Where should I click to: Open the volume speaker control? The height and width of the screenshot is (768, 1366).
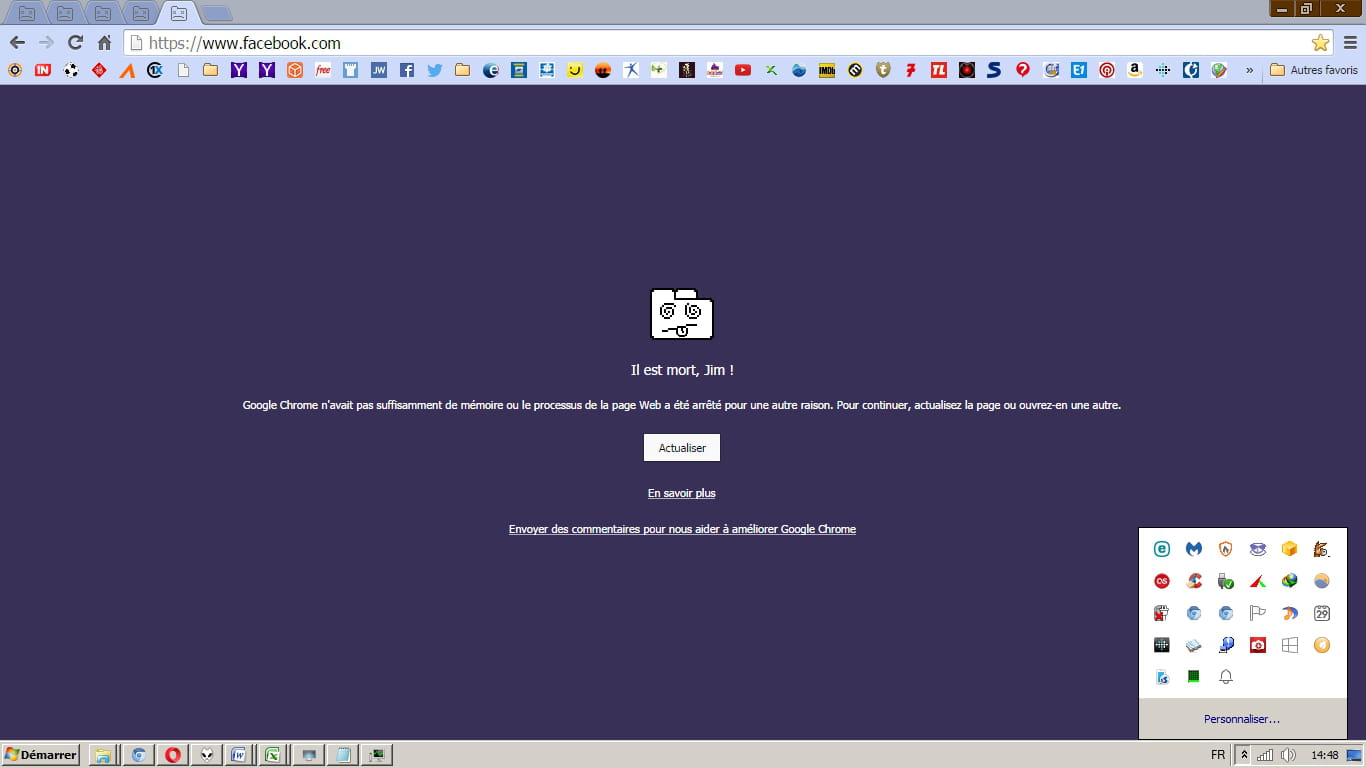click(1289, 755)
